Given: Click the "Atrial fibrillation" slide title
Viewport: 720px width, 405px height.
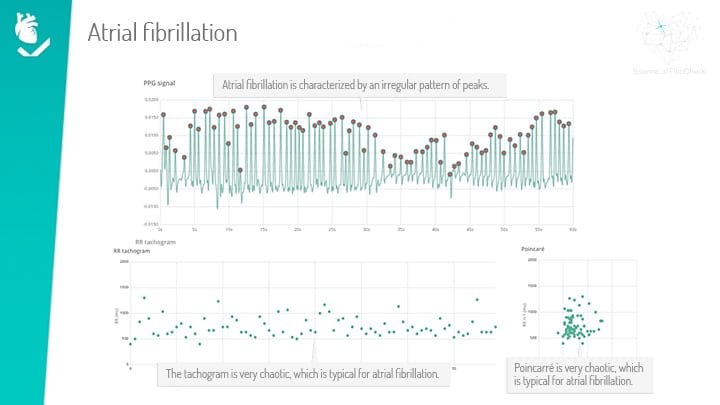Looking at the screenshot, I should (x=162, y=32).
